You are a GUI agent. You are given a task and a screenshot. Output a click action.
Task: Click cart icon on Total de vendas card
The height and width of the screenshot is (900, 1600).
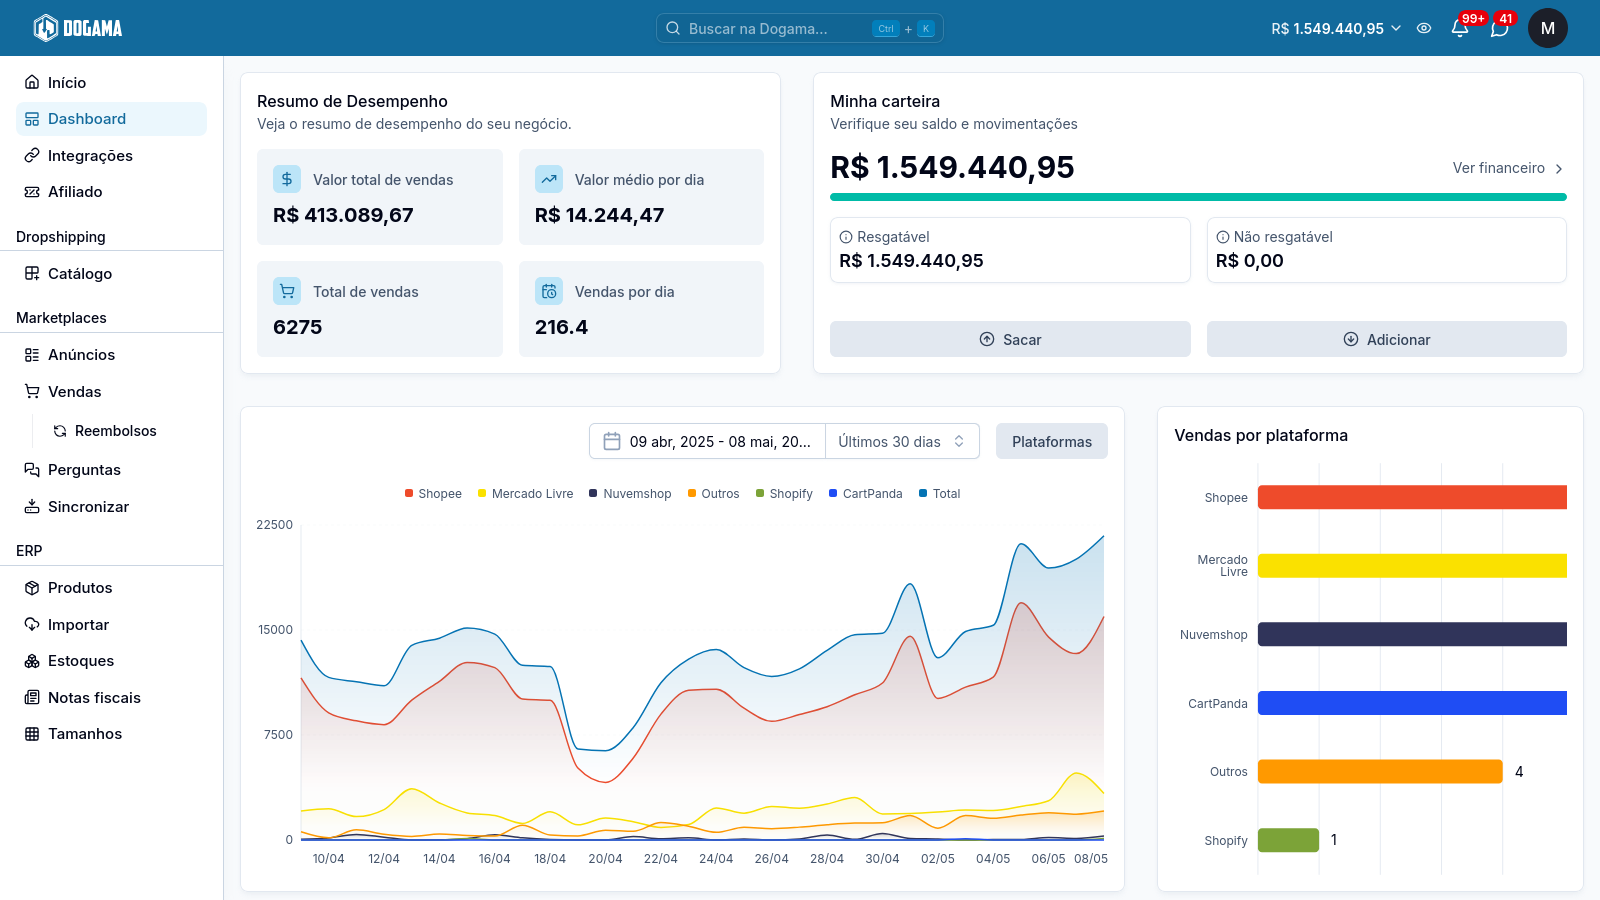coord(287,291)
